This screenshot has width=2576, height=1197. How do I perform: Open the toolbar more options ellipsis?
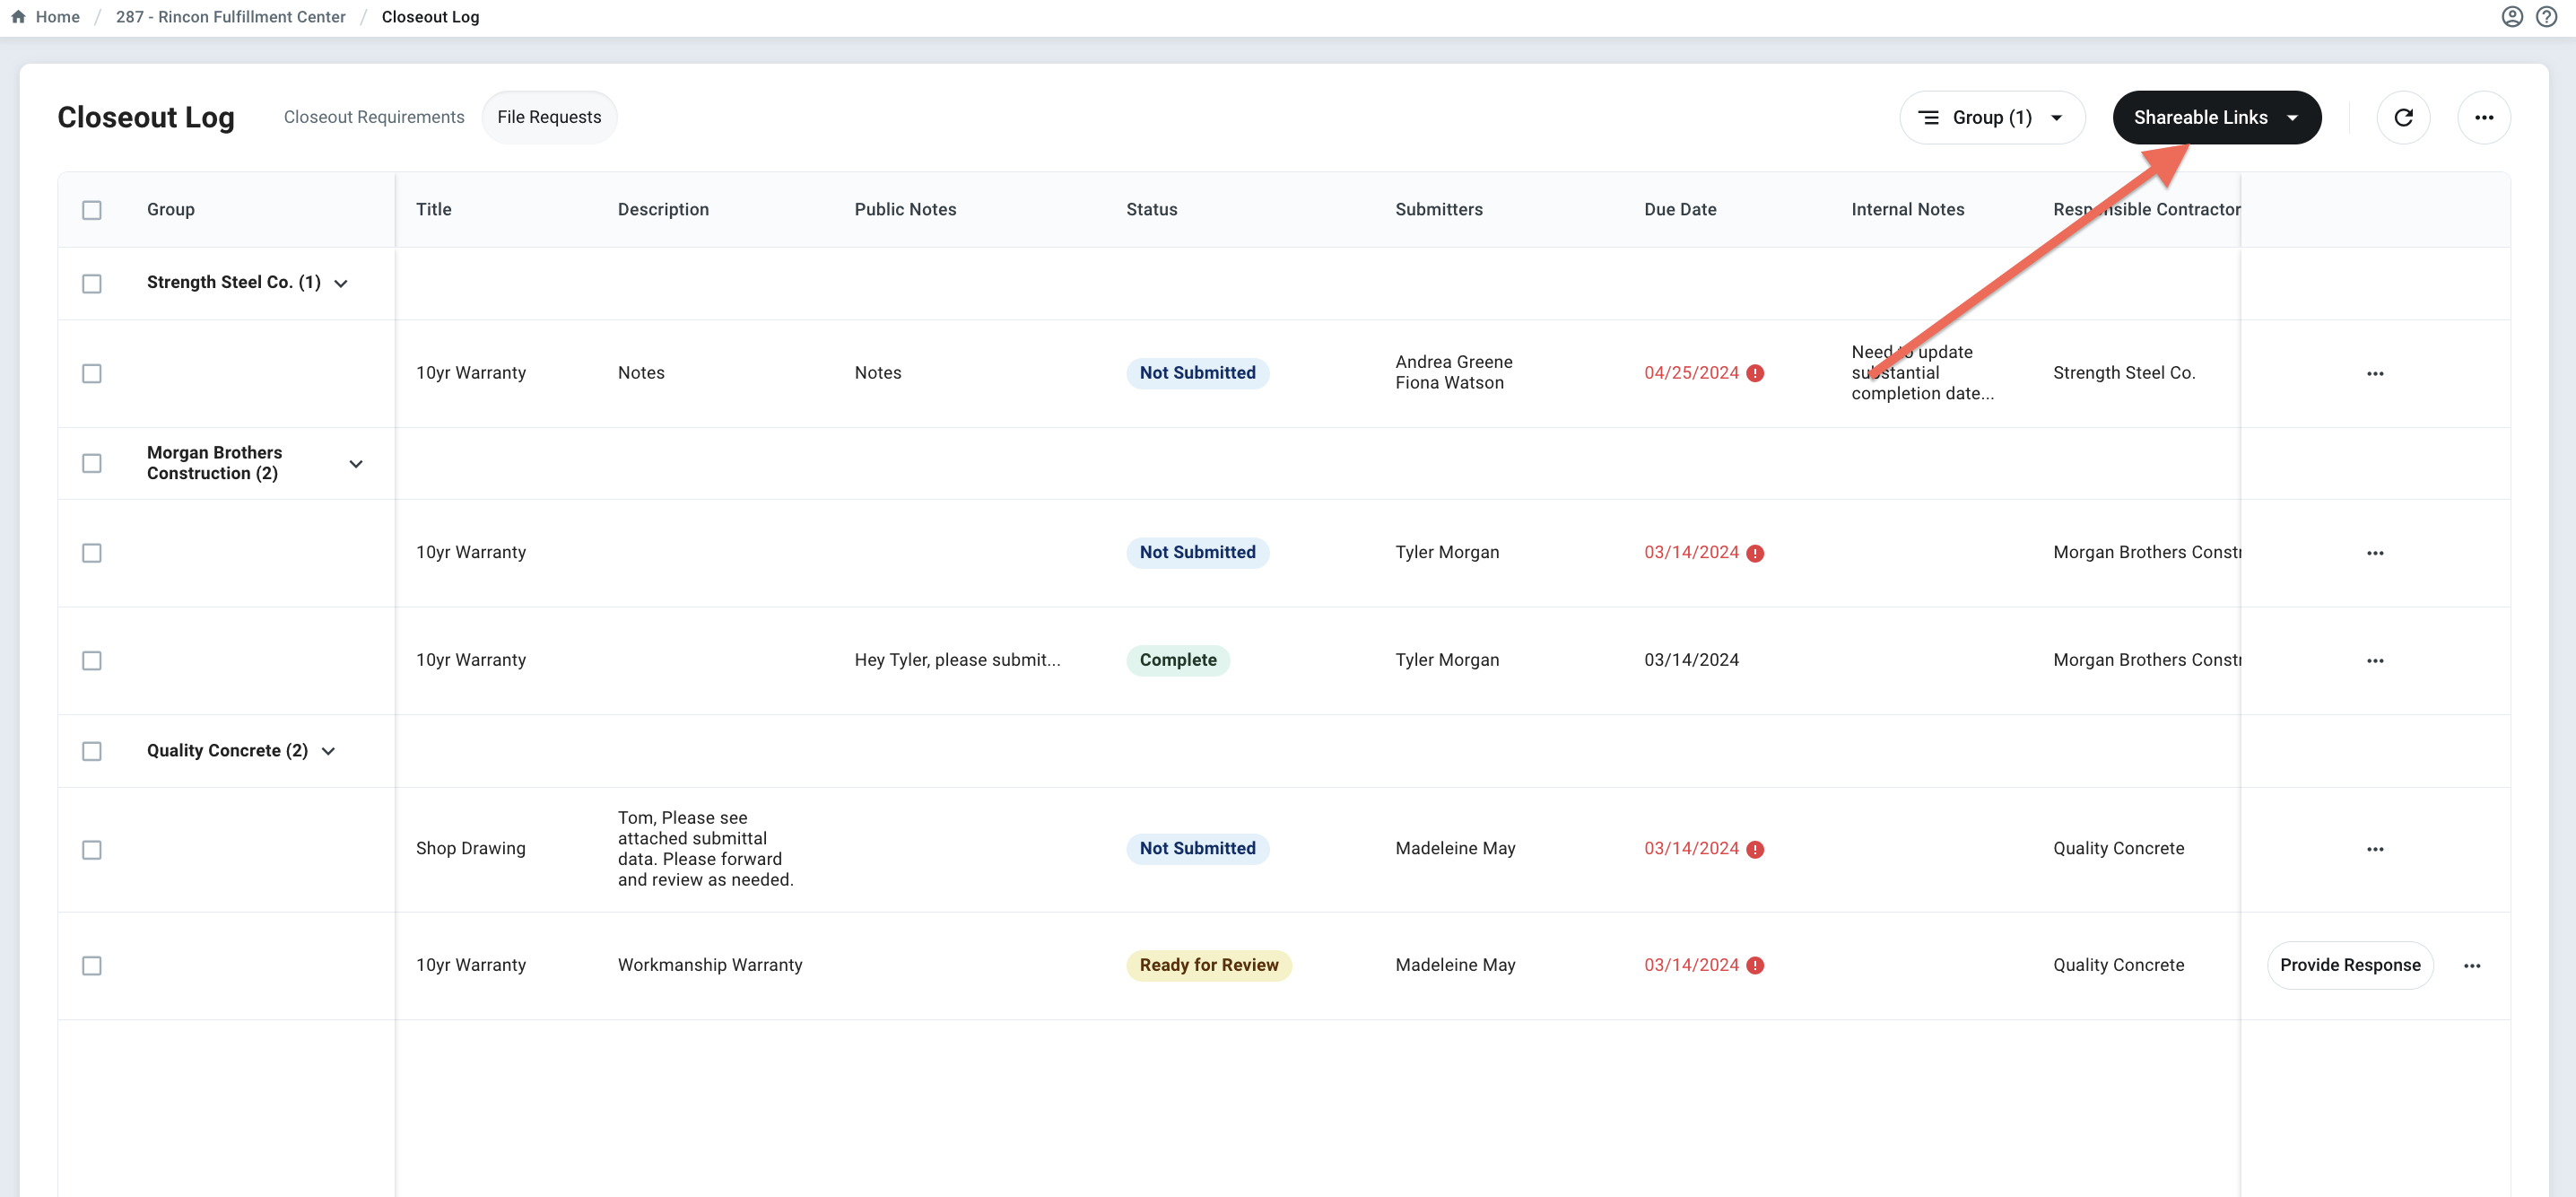(x=2483, y=118)
